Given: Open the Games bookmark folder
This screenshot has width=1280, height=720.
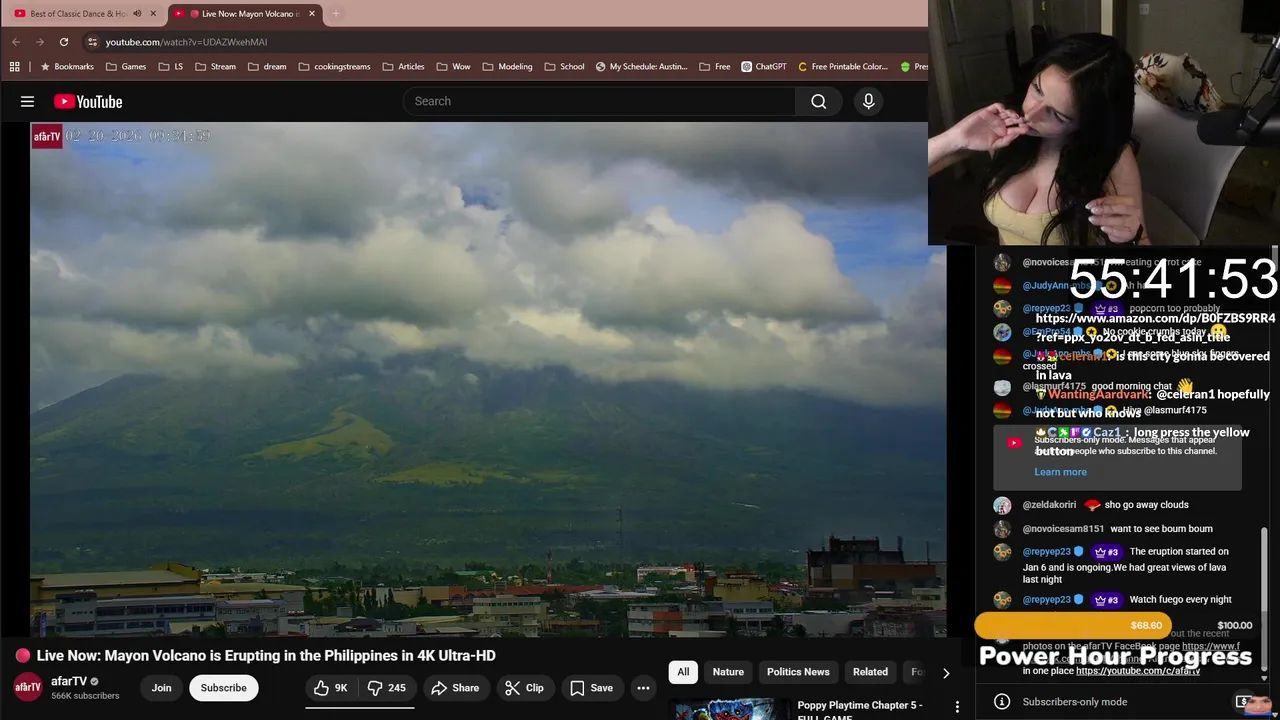Looking at the screenshot, I should point(126,67).
